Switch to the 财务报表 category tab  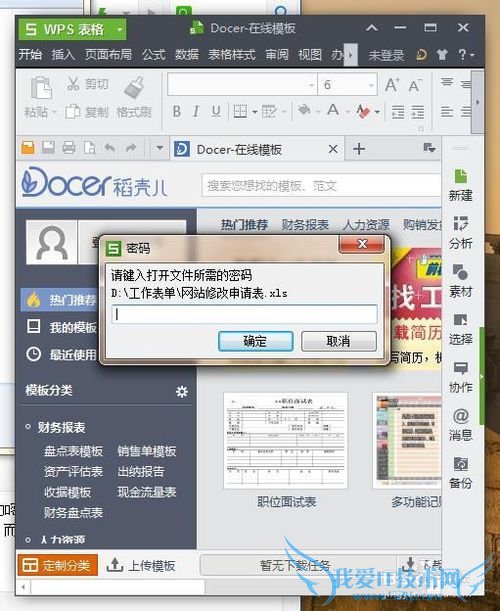305,225
